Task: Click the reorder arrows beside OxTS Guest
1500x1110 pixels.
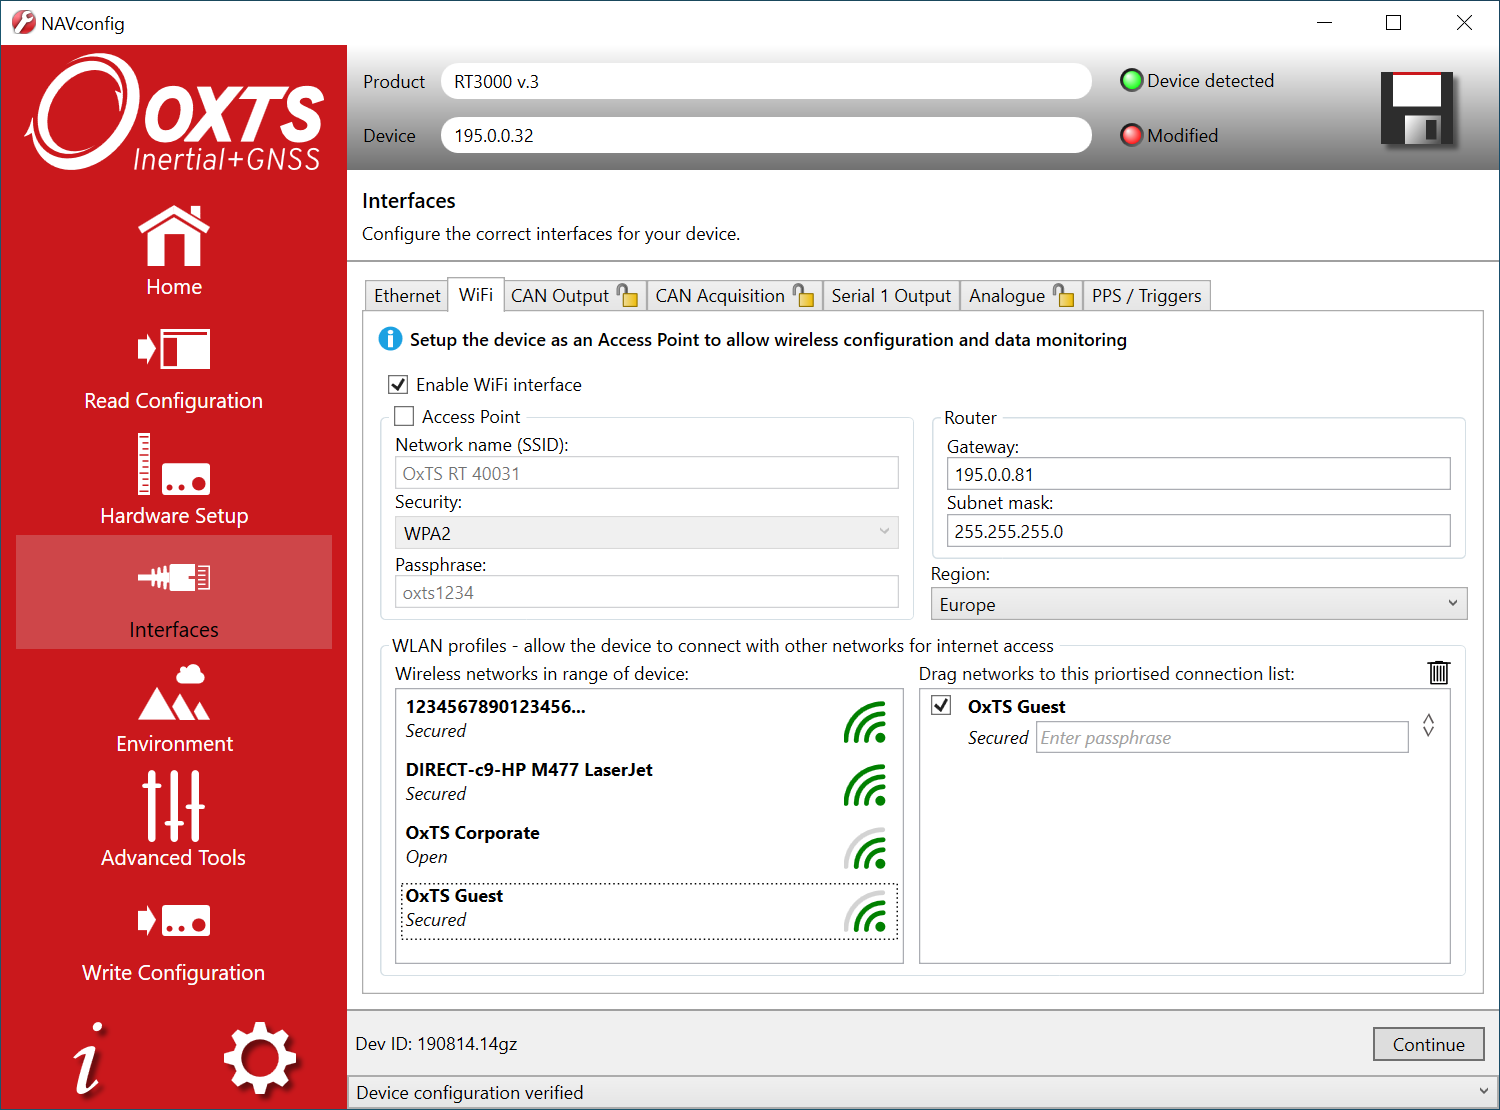Action: [x=1428, y=725]
